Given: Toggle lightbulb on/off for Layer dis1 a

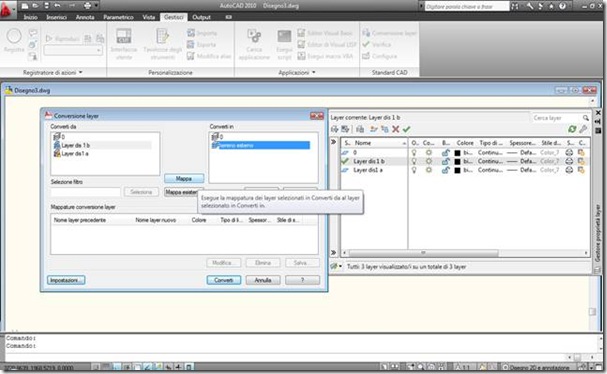Looking at the screenshot, I should point(414,170).
